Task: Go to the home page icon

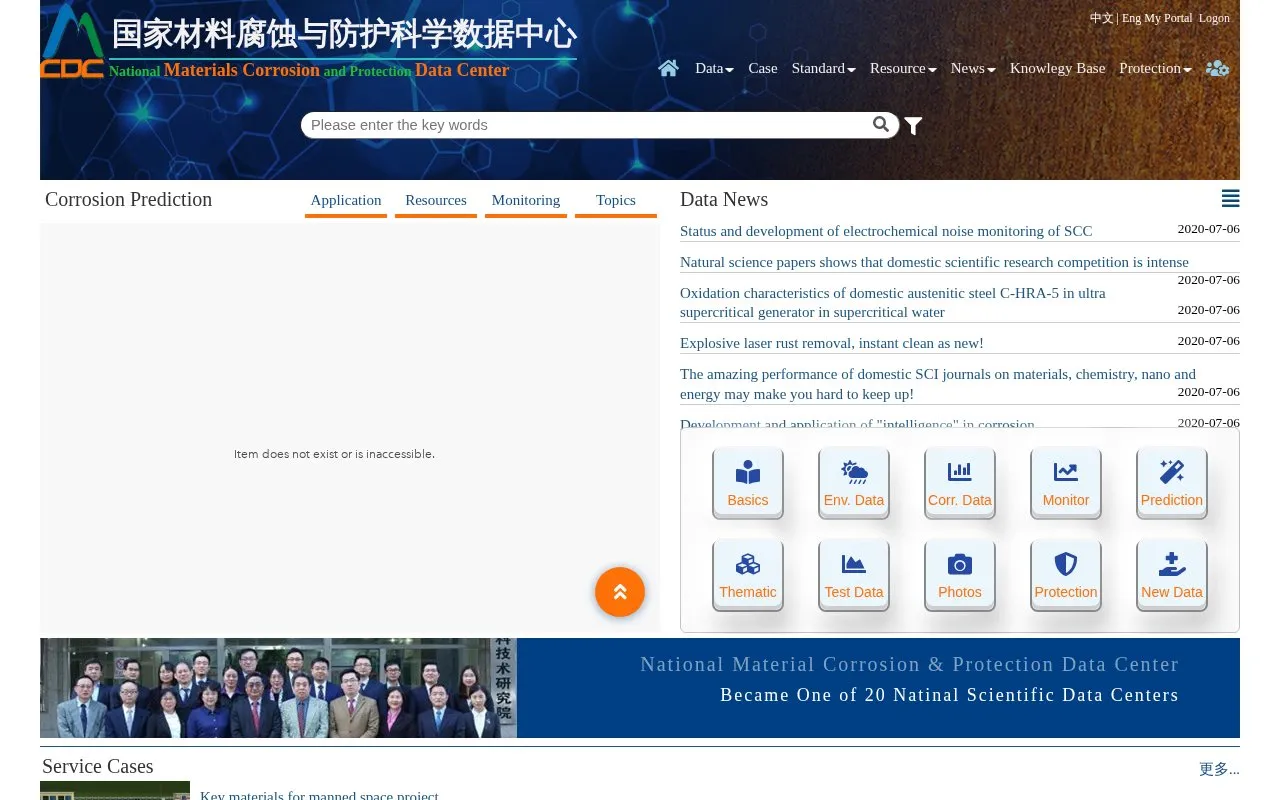Action: [668, 68]
